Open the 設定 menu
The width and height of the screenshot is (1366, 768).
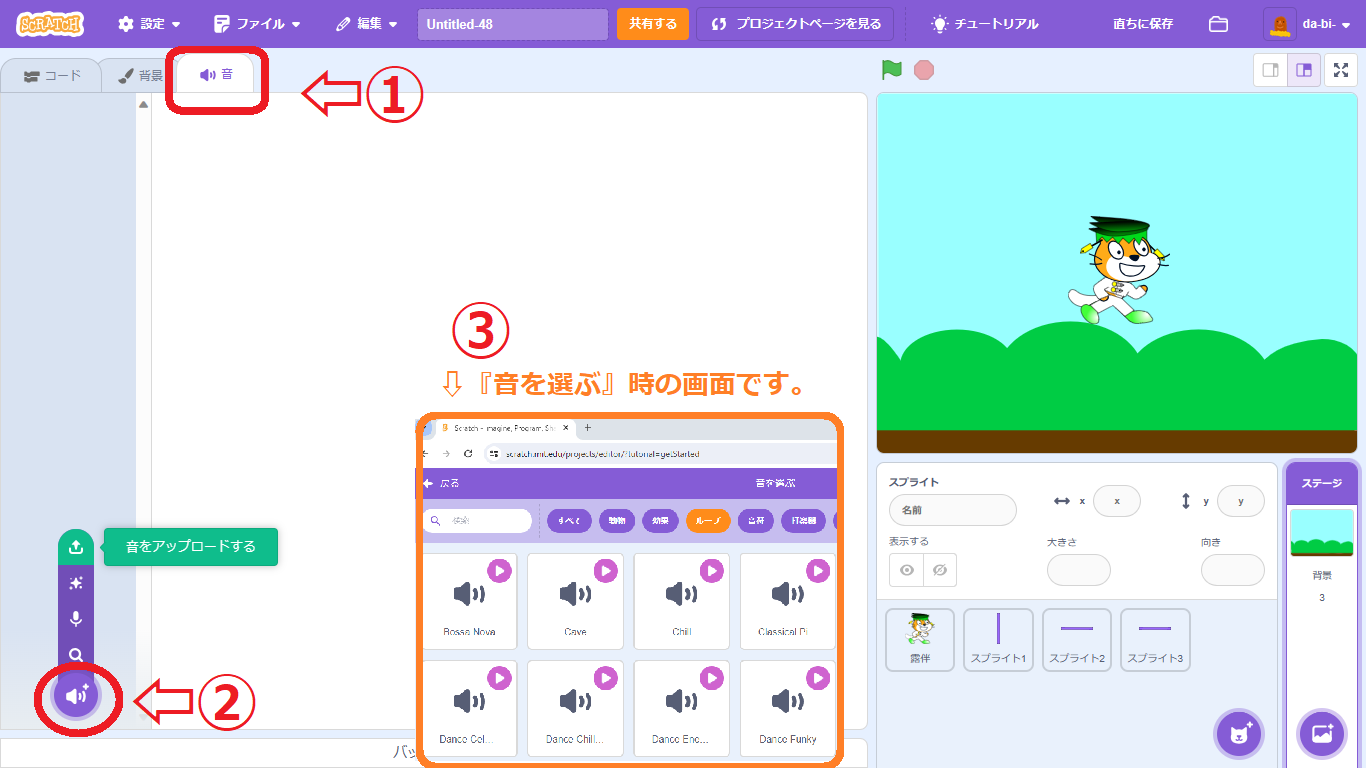click(x=150, y=24)
